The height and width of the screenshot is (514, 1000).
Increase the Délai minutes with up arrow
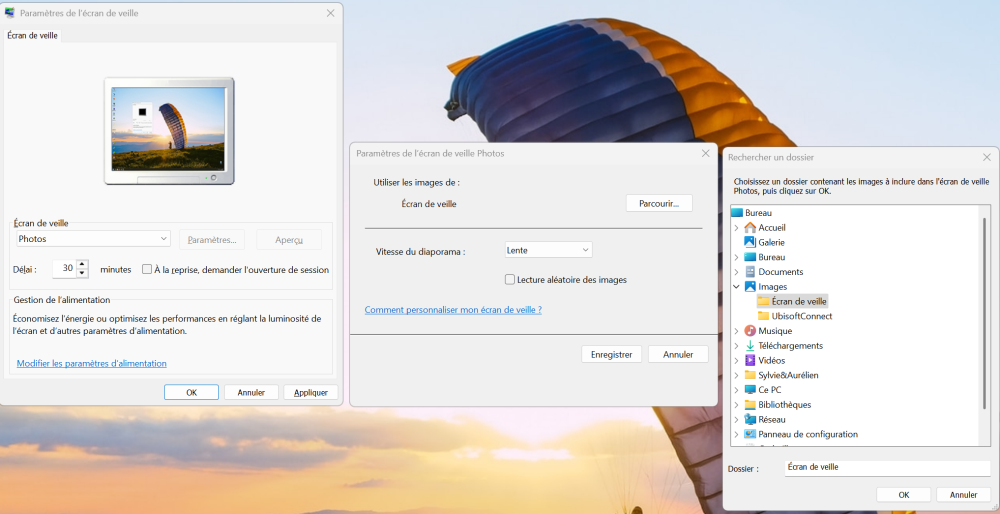(82, 264)
